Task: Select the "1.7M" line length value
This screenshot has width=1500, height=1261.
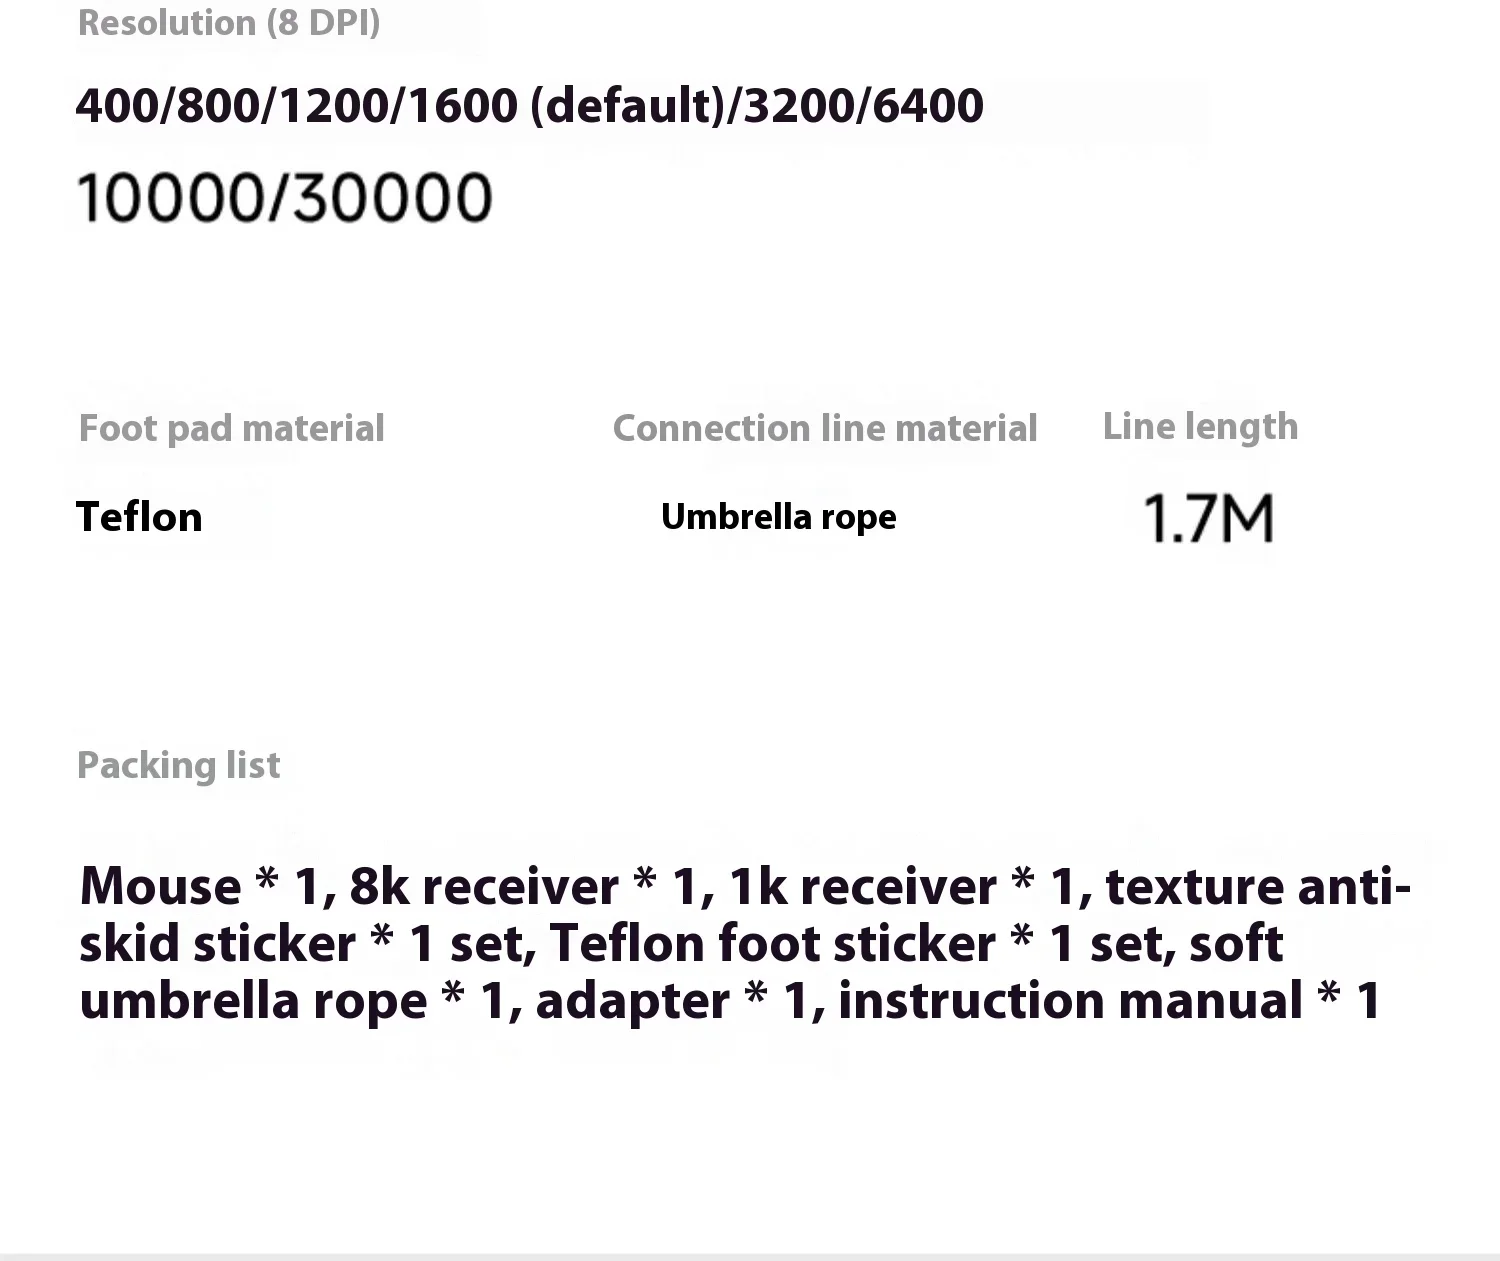Action: pos(1208,518)
